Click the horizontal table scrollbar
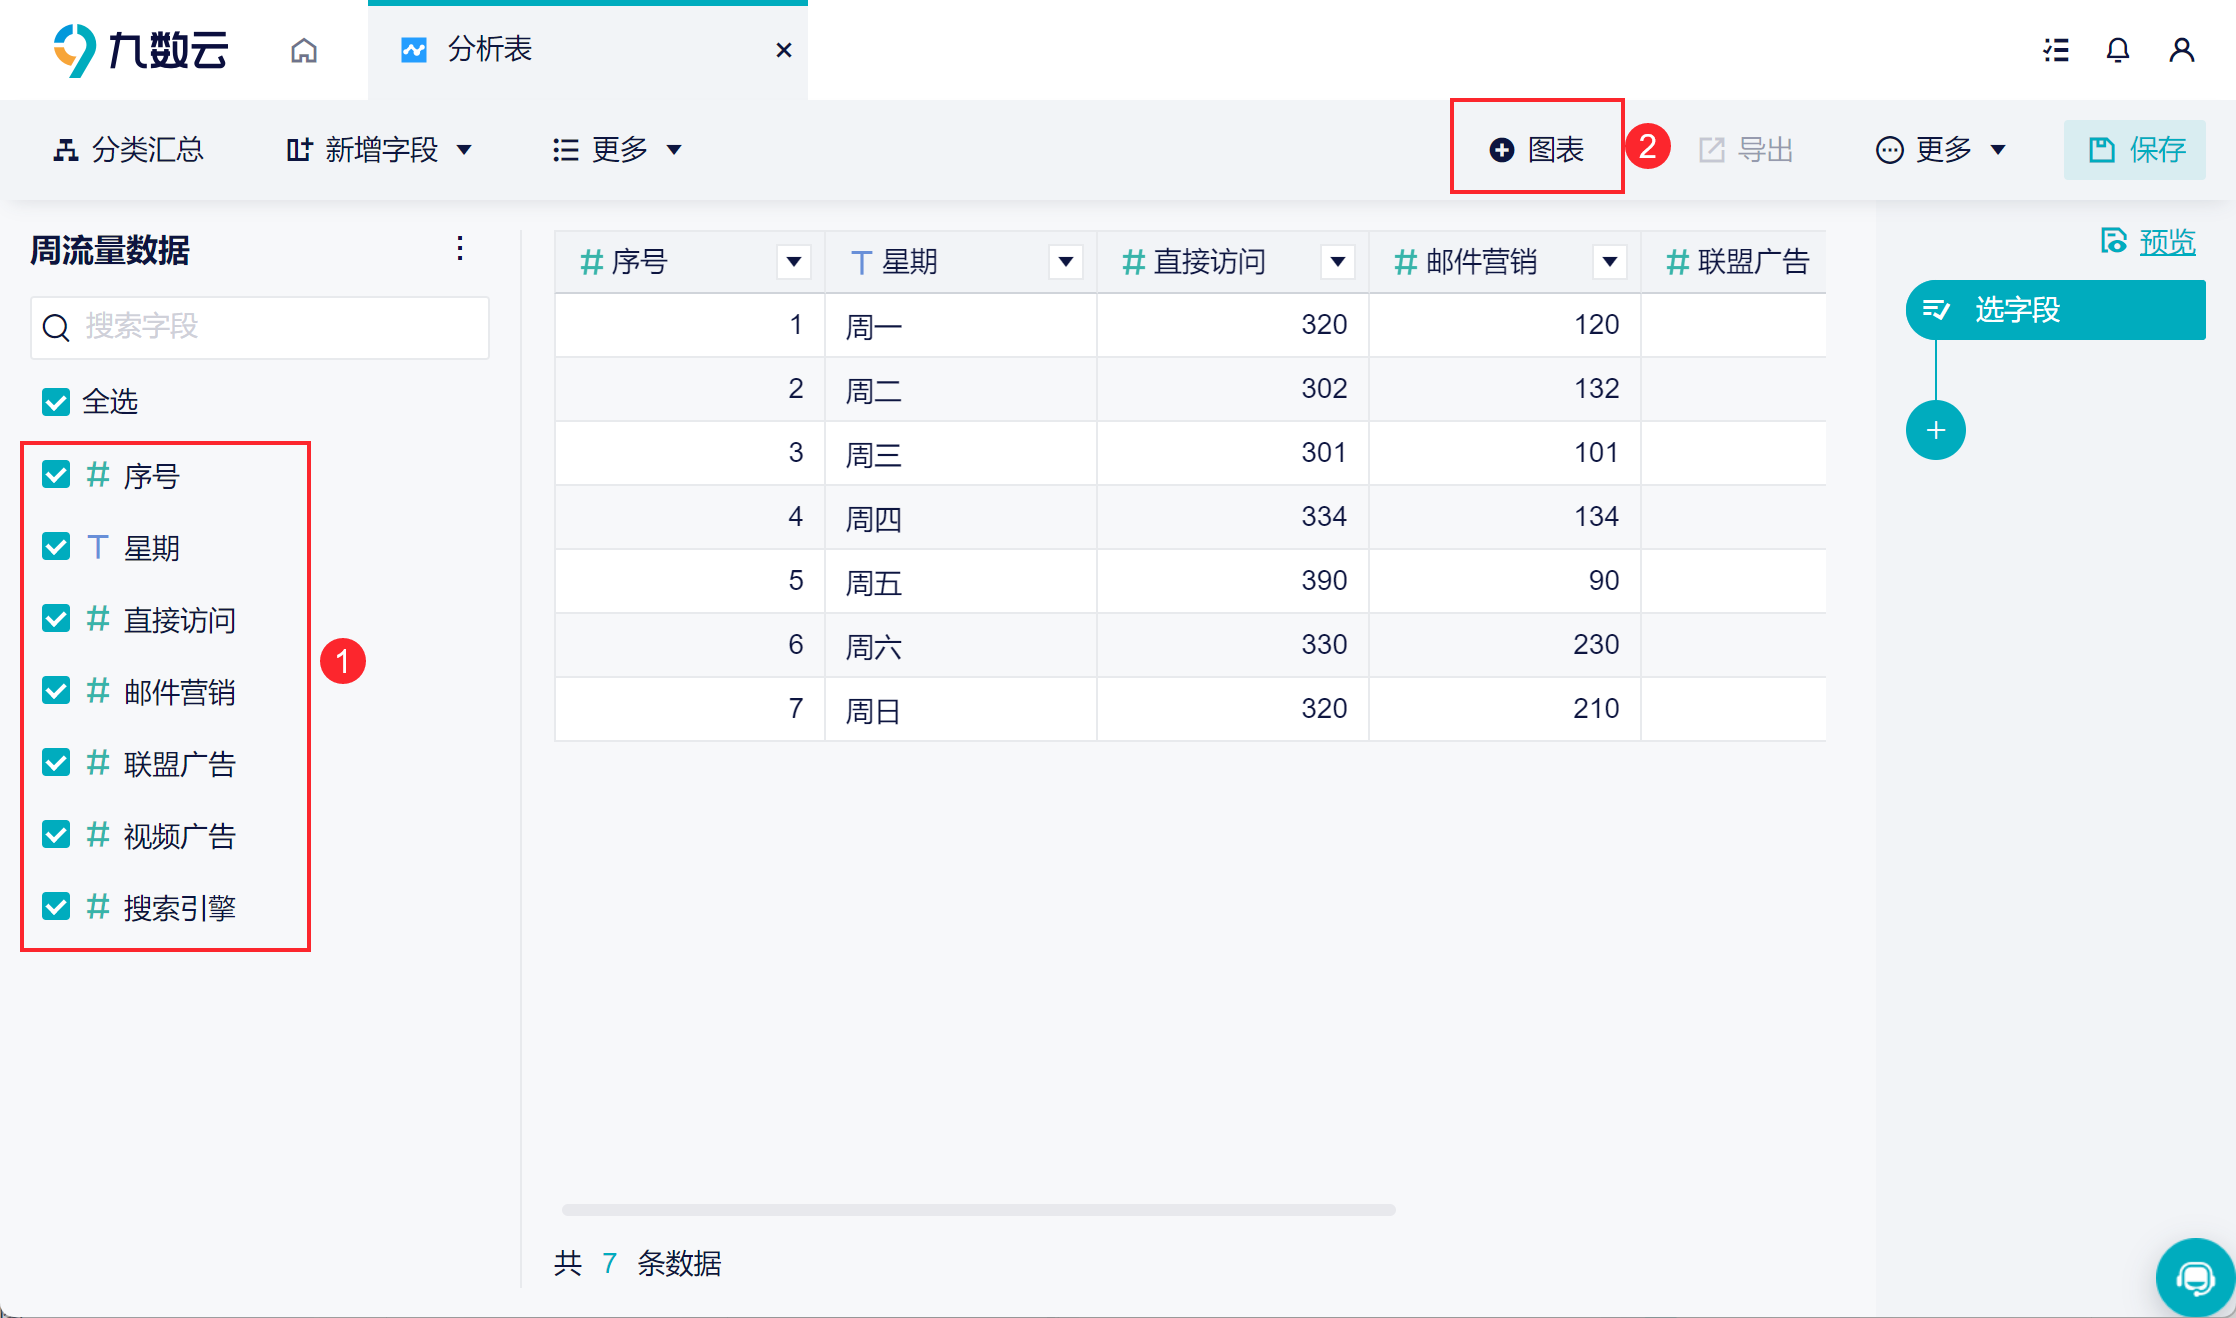 [978, 1210]
